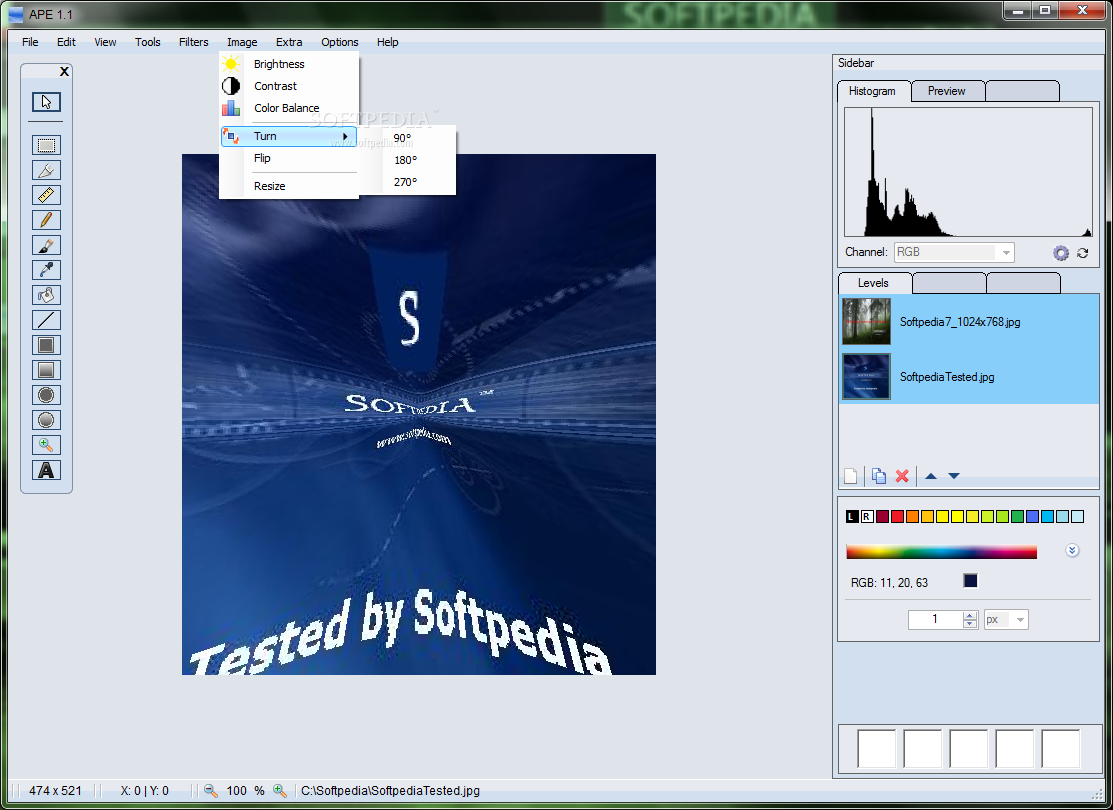
Task: Activate the magnifier zoom tool in toolbox
Action: pyautogui.click(x=46, y=445)
